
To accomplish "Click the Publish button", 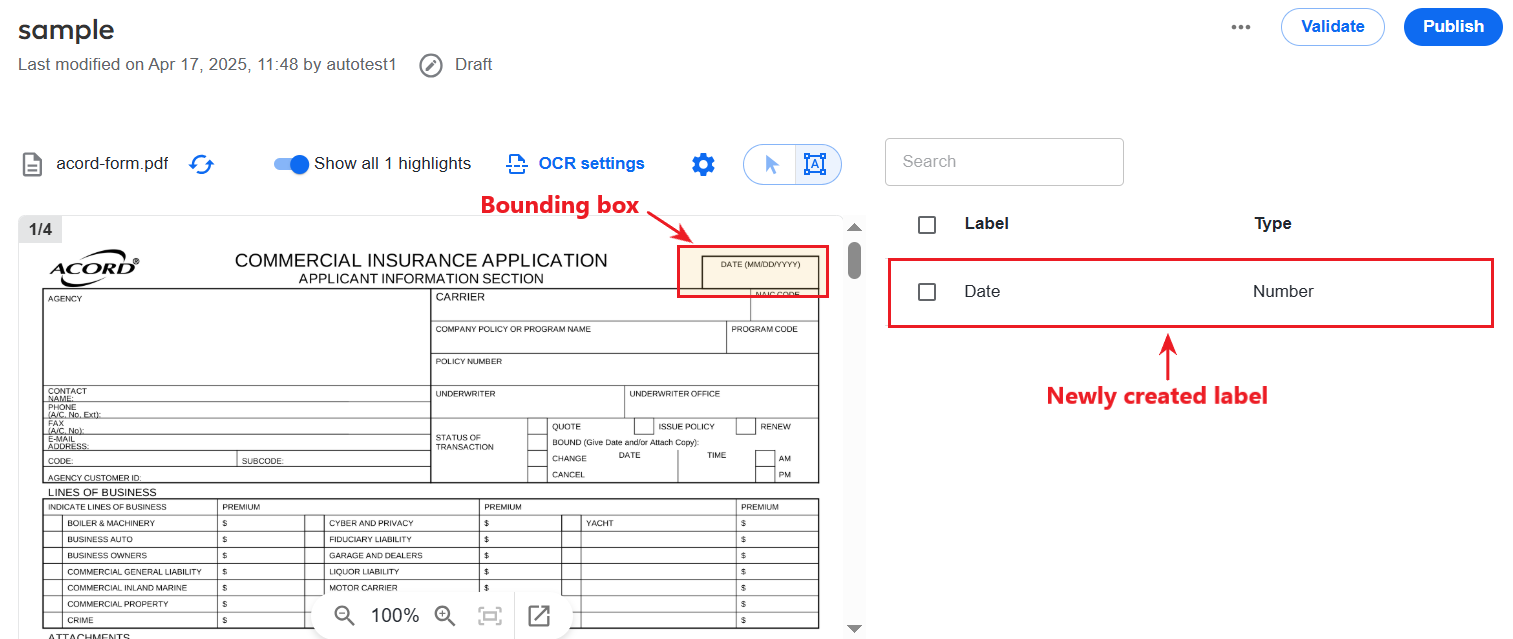I will pos(1453,27).
